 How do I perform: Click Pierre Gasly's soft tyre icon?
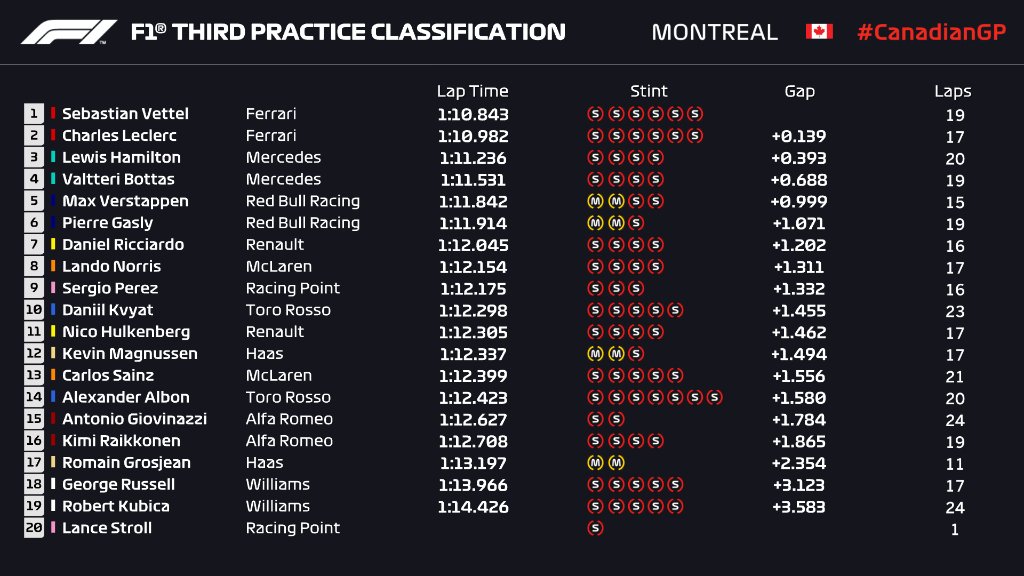coord(636,223)
